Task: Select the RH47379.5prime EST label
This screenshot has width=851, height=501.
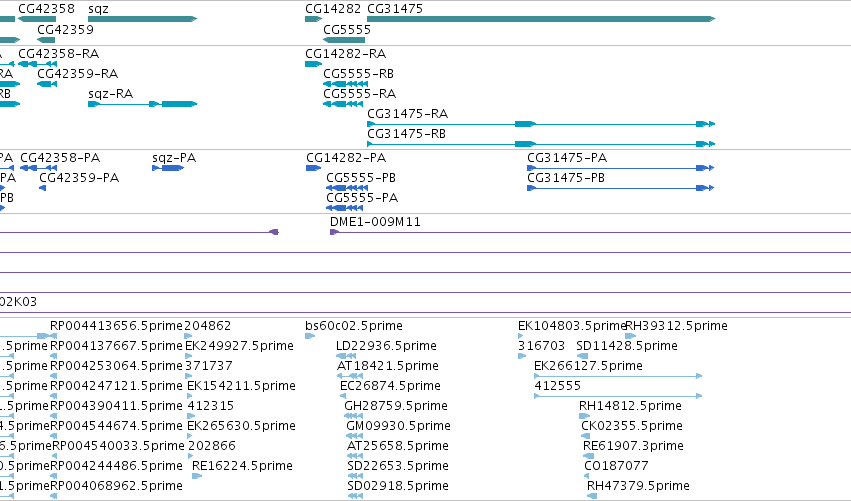Action: (638, 486)
